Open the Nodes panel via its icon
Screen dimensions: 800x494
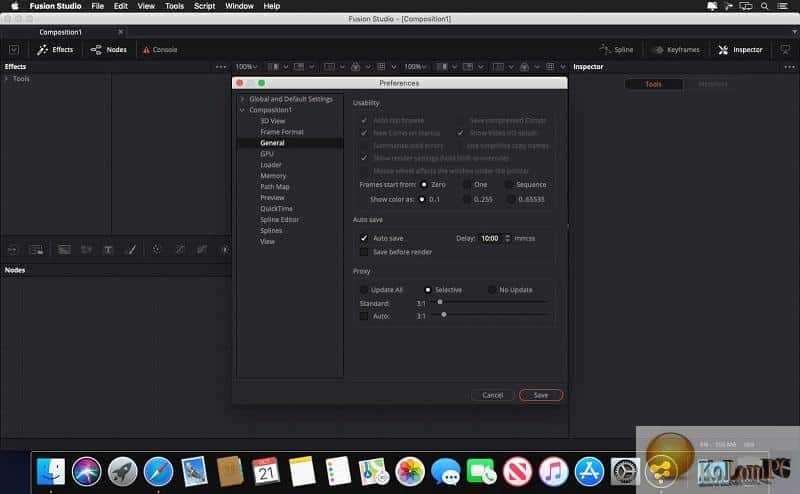point(95,50)
